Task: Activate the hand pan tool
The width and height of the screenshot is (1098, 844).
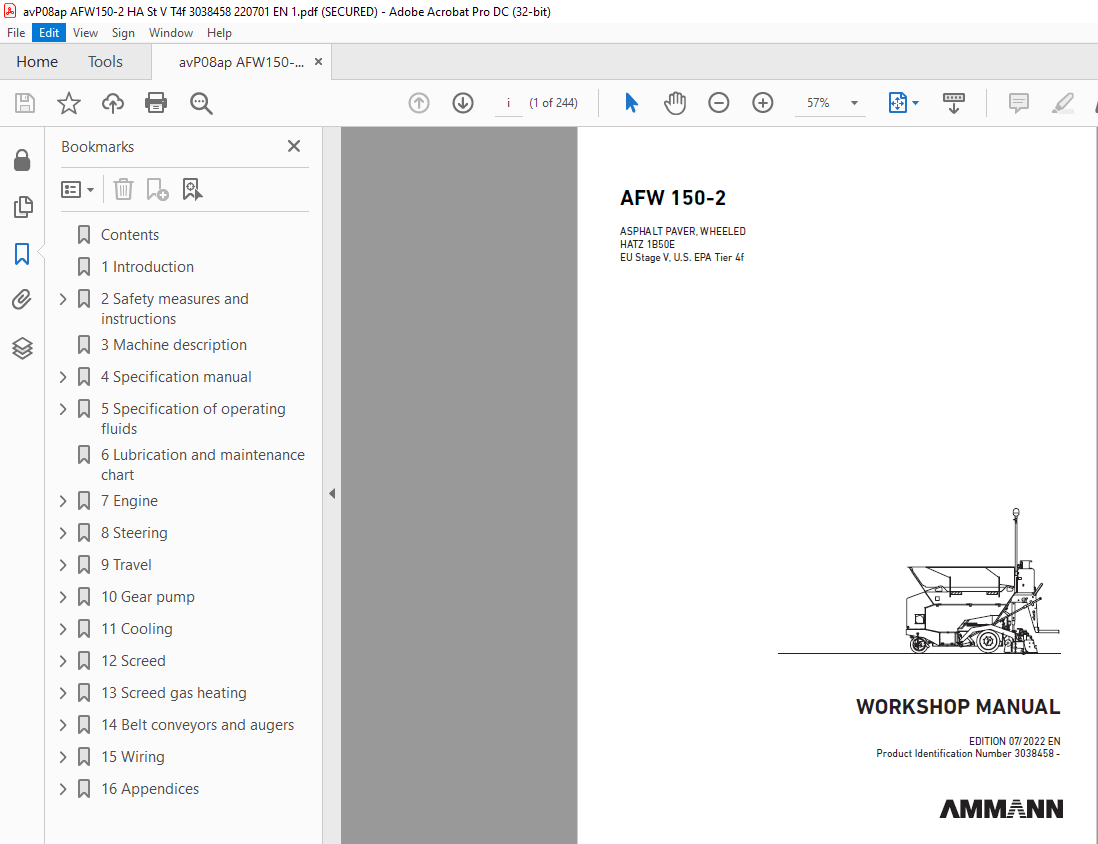Action: tap(675, 103)
